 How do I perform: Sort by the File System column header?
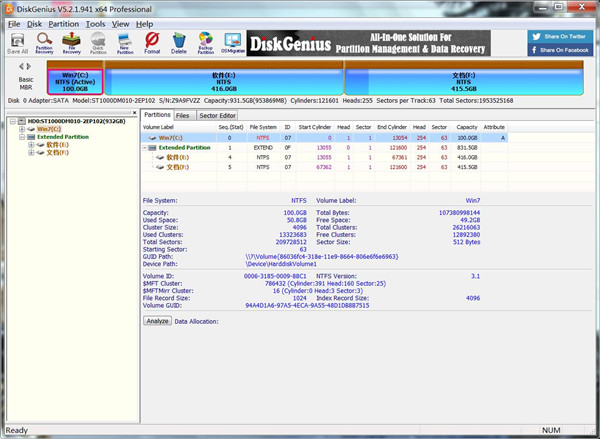[x=263, y=127]
